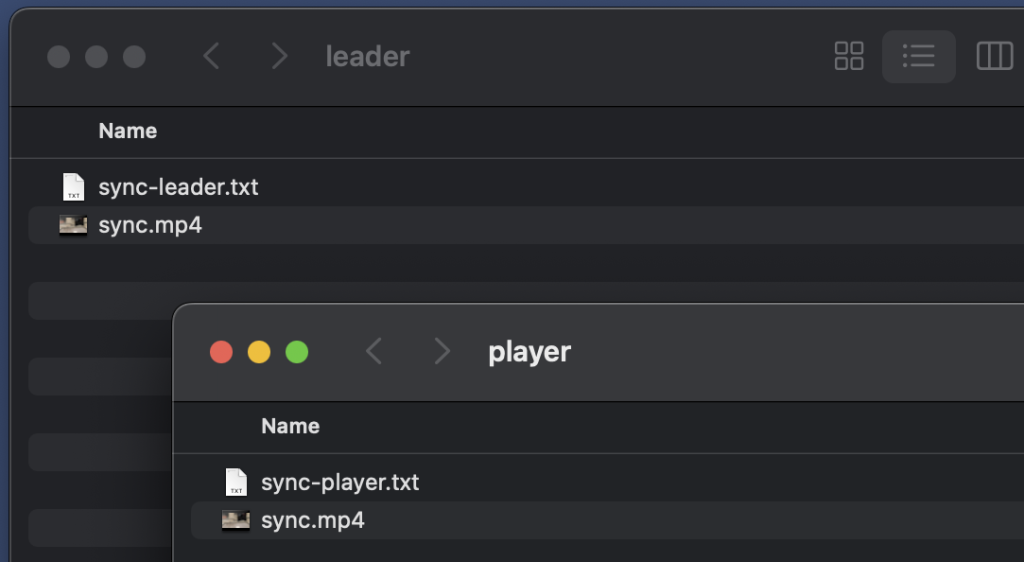Close the player window
Image resolution: width=1024 pixels, height=562 pixels.
pos(221,352)
